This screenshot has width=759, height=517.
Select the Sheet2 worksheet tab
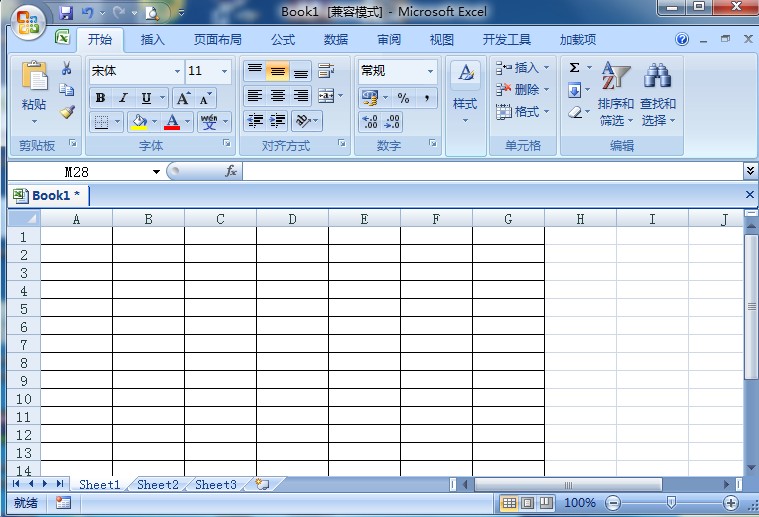point(158,485)
